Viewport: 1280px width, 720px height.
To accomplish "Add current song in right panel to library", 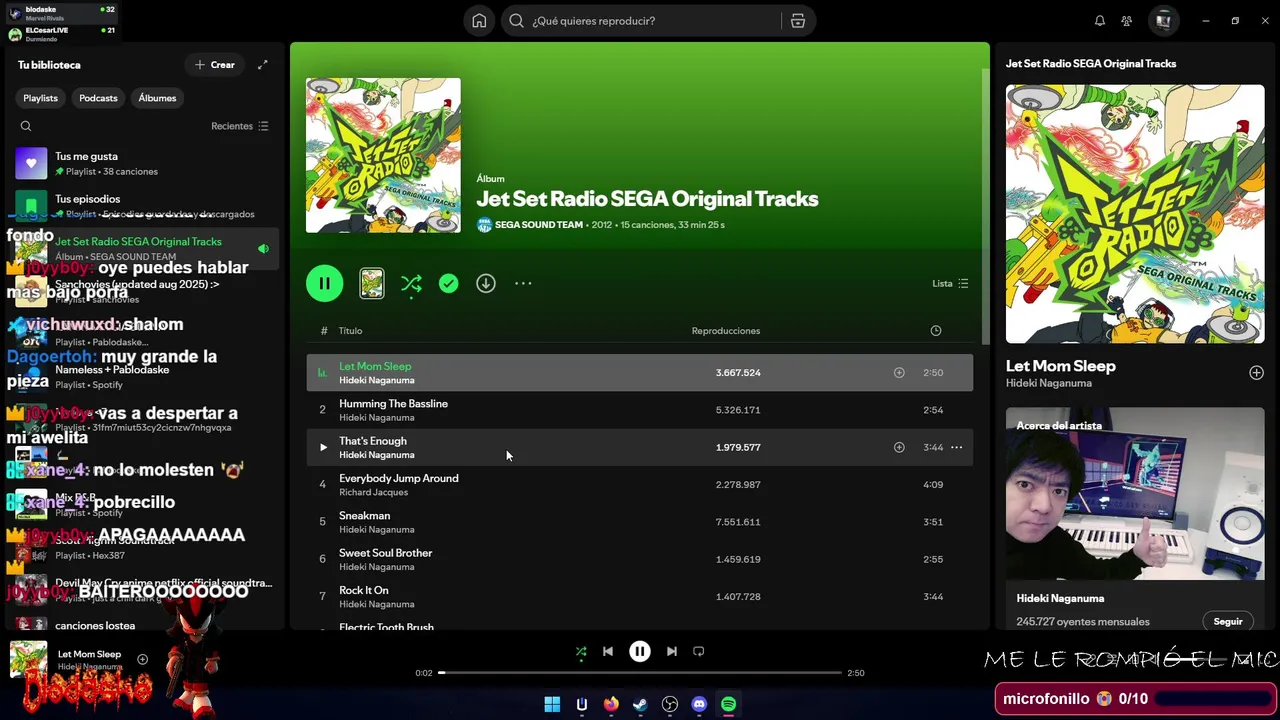I will pos(1256,373).
